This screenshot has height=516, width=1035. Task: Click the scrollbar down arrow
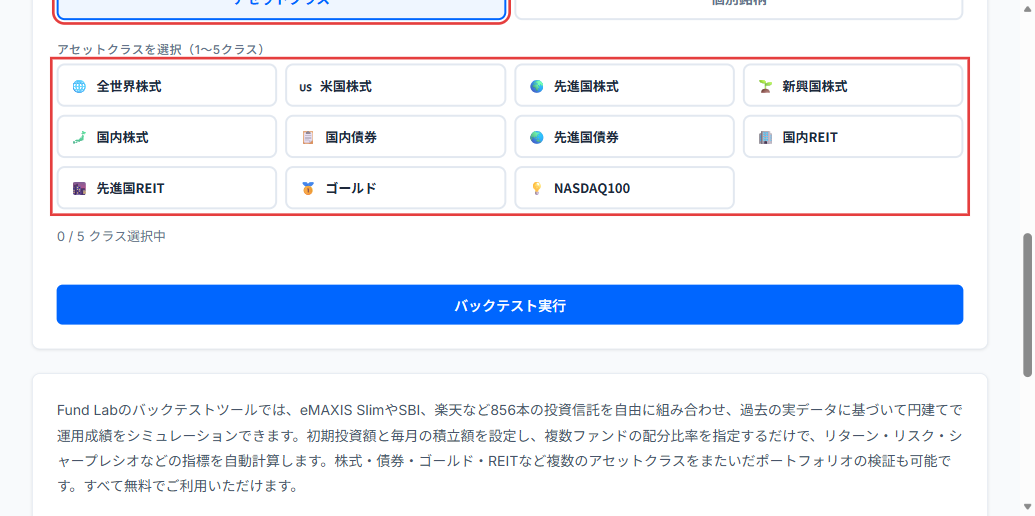[1028, 509]
